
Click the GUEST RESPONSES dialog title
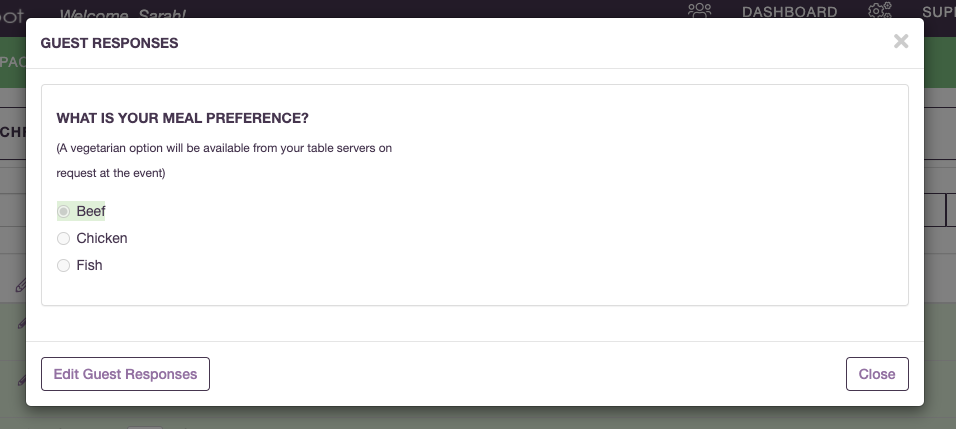109,43
